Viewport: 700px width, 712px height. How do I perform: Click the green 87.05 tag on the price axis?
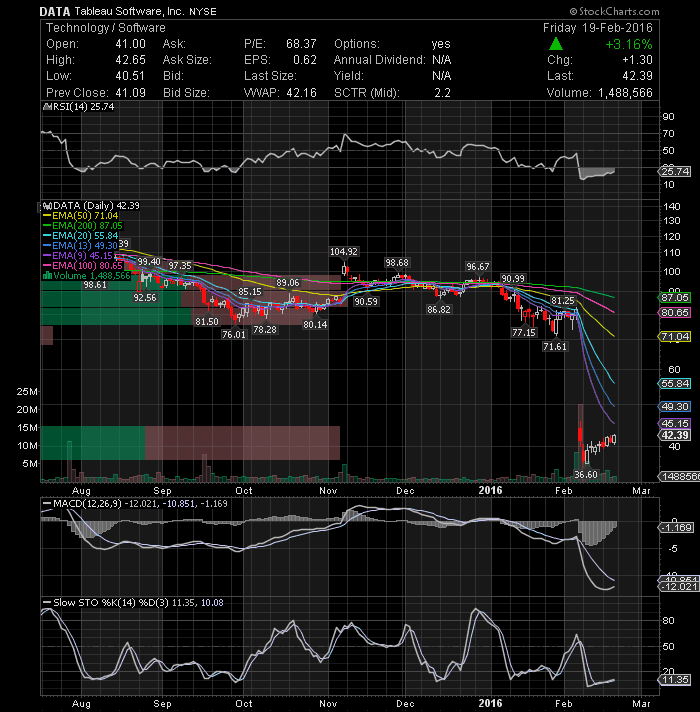tap(675, 297)
